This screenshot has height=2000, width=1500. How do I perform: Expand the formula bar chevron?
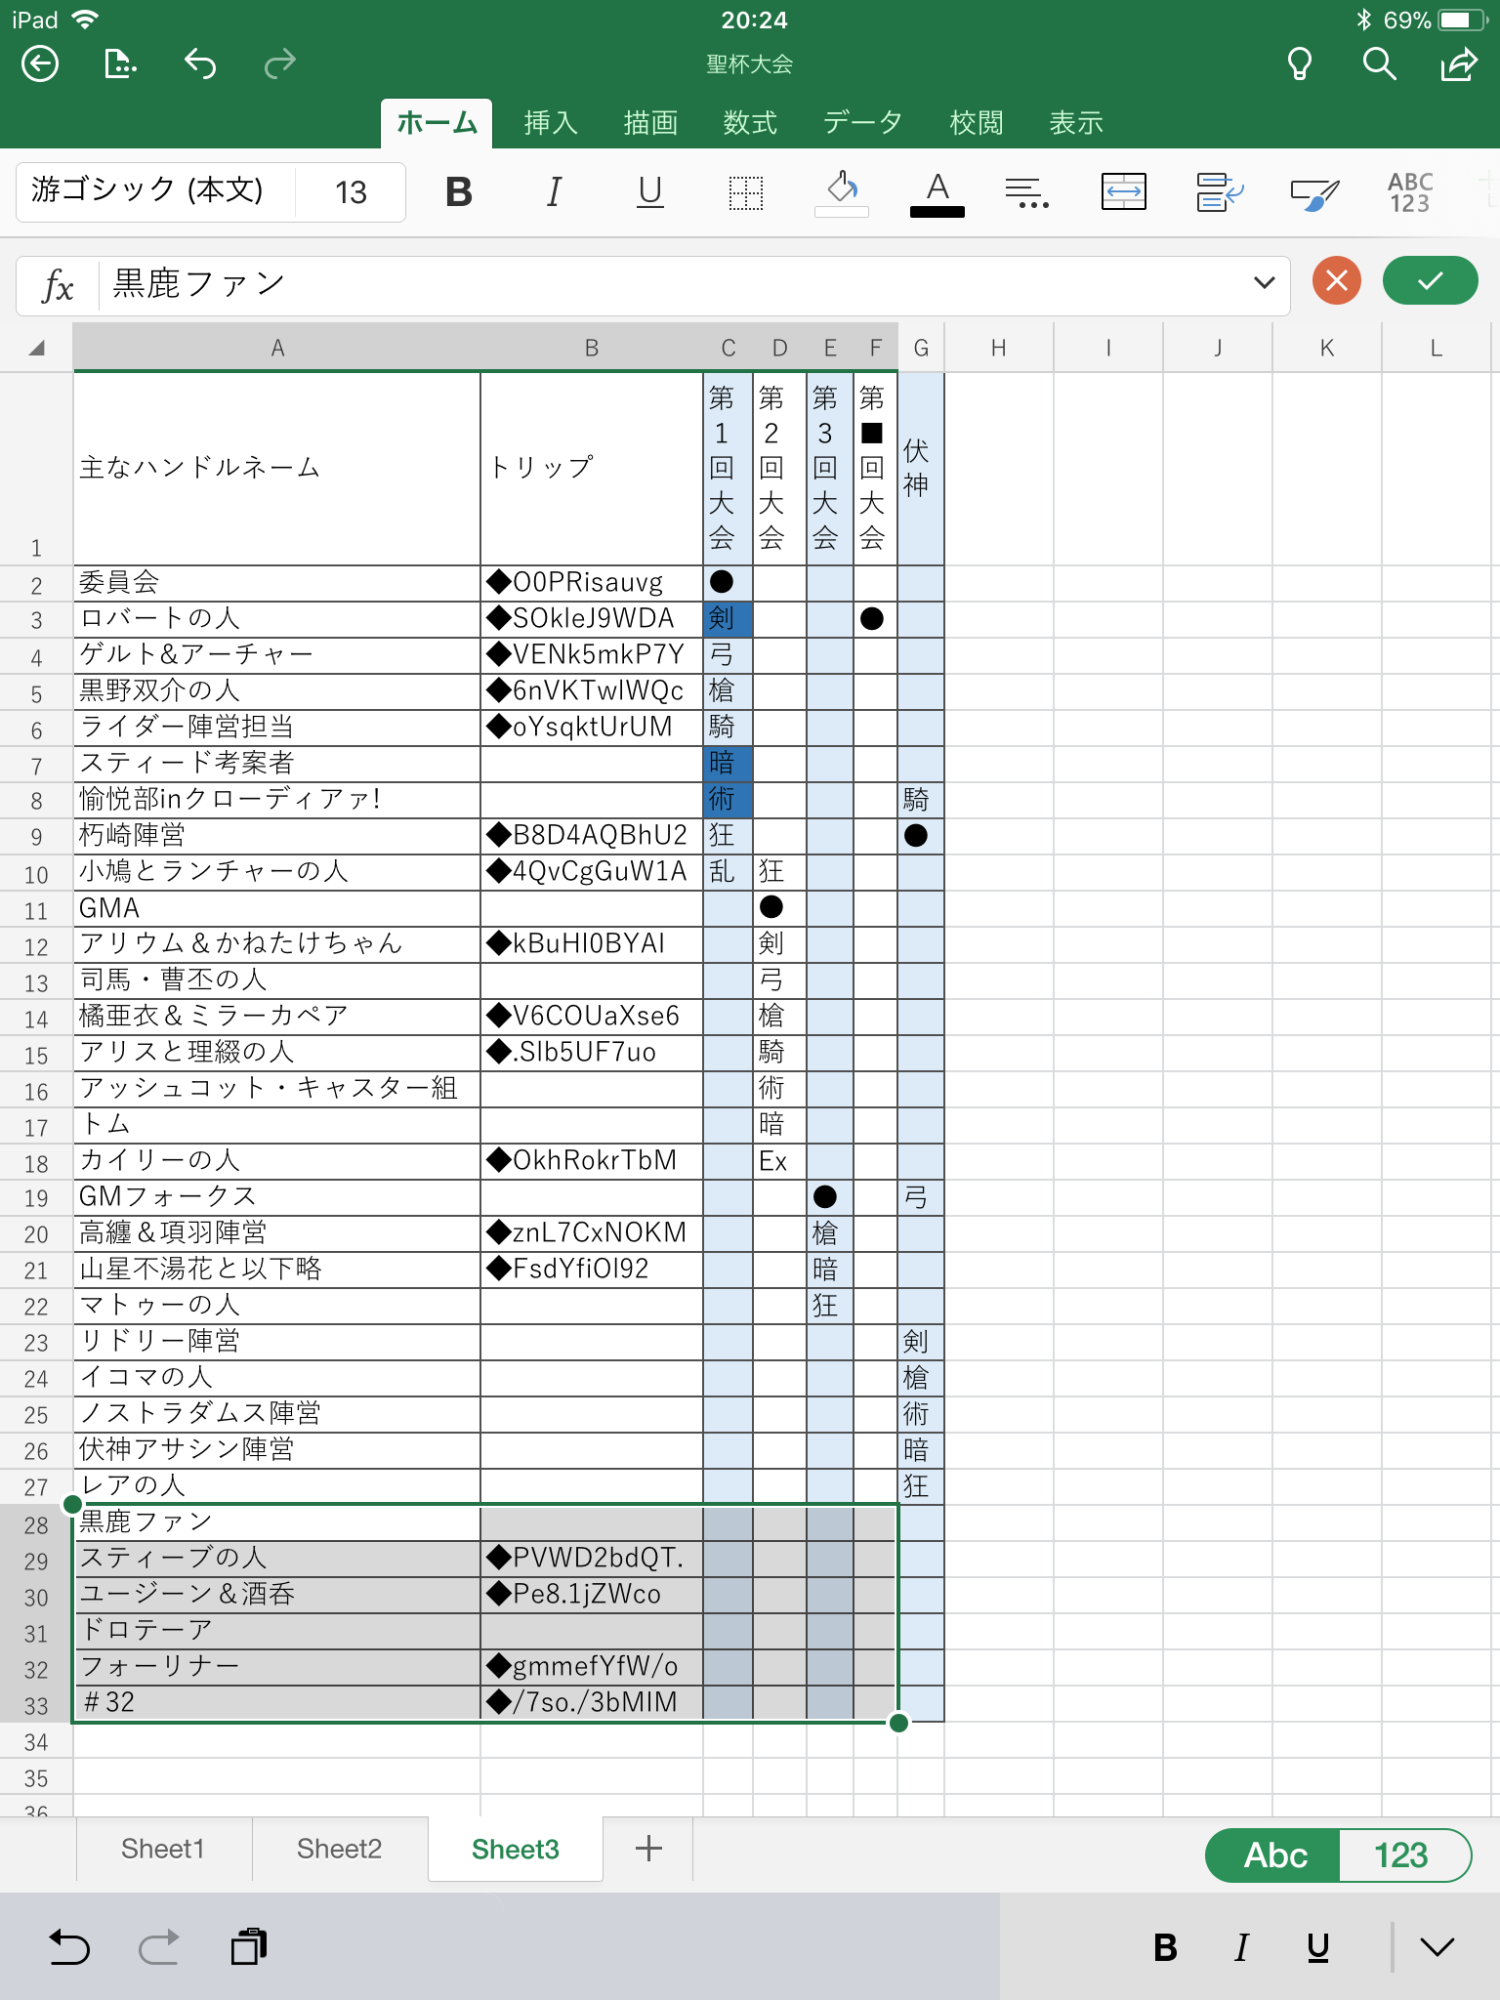[x=1264, y=283]
